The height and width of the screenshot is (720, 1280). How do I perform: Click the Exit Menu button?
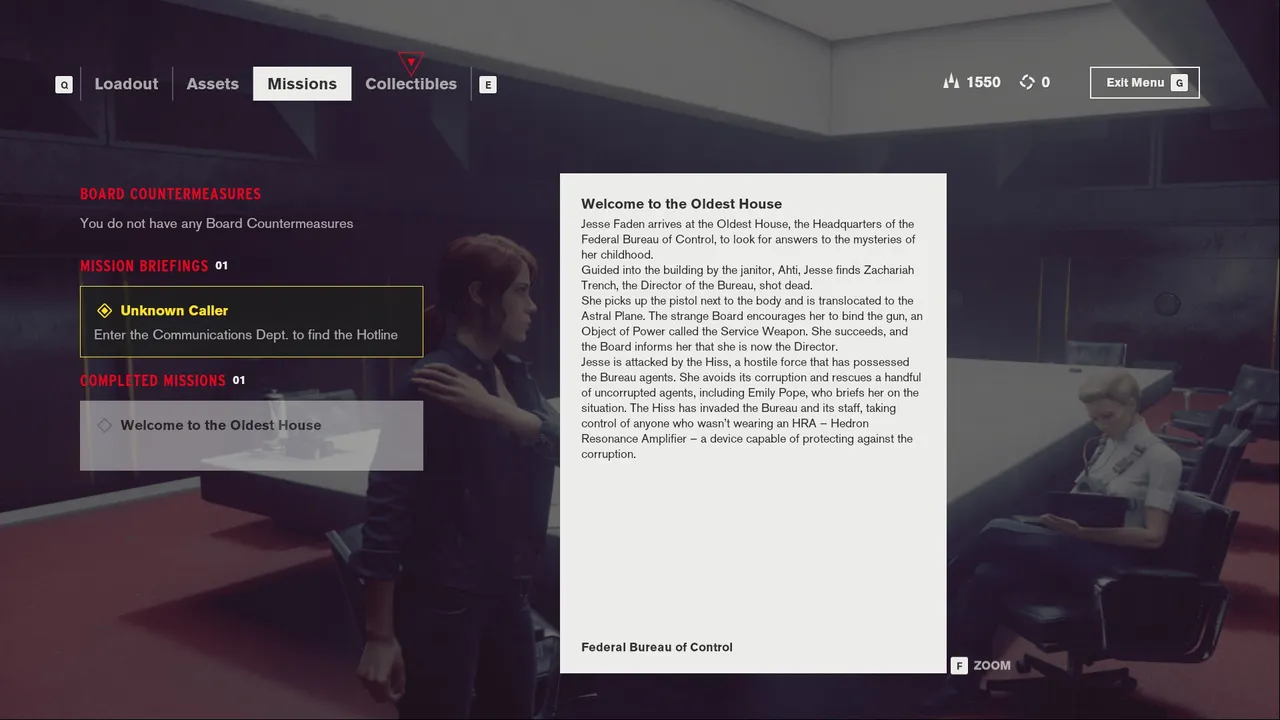pos(1144,83)
